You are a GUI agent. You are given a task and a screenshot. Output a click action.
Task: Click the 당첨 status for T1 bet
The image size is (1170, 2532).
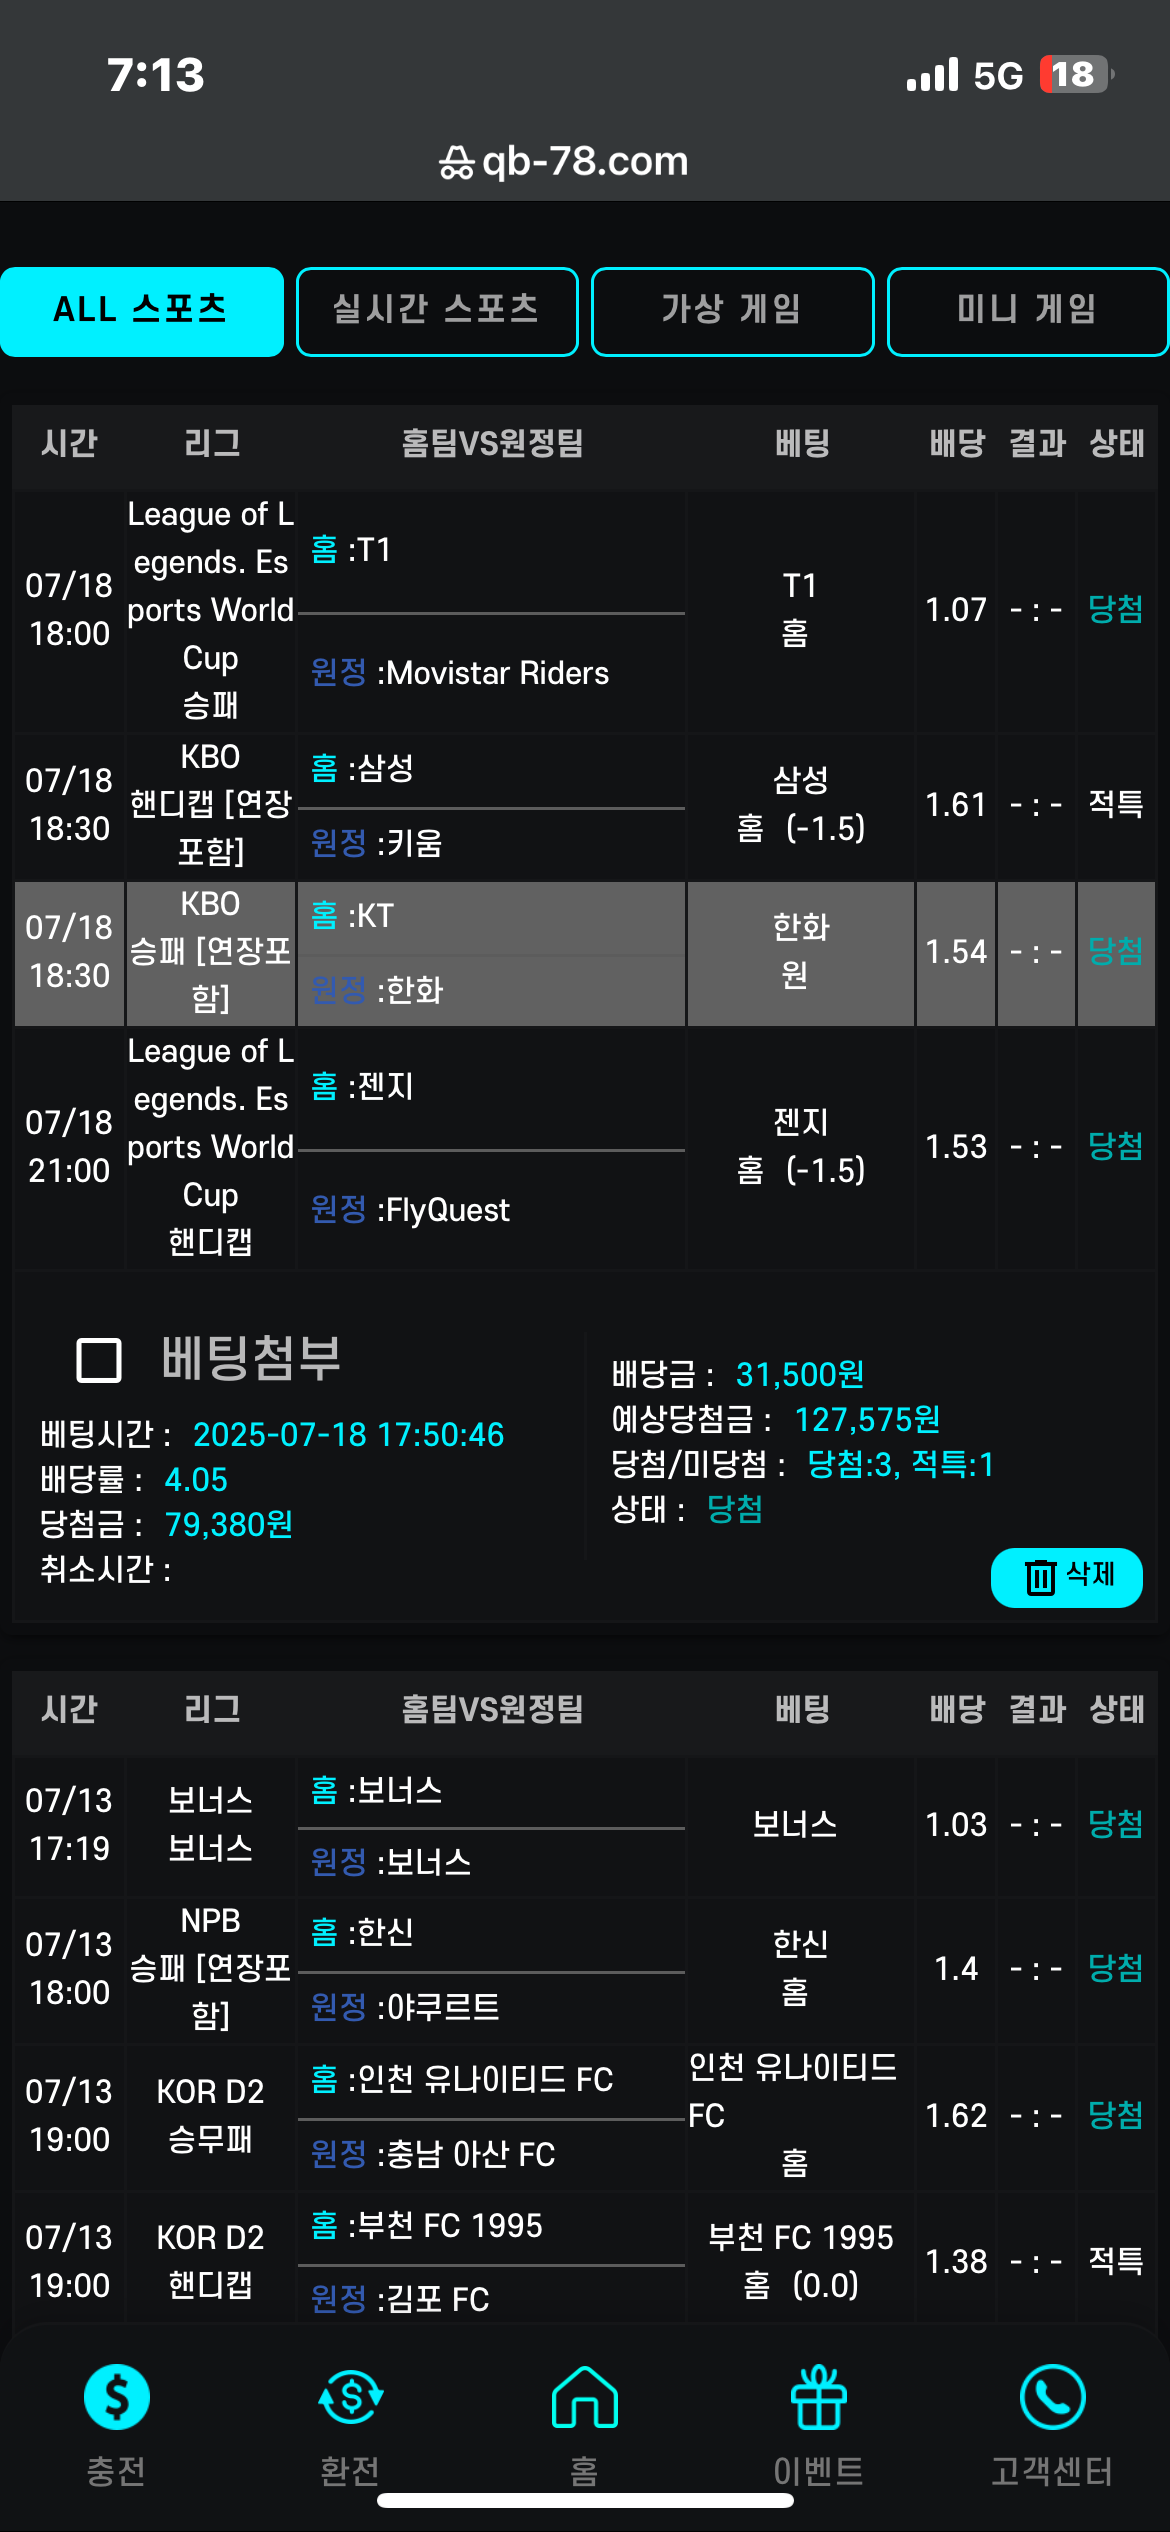1115,609
